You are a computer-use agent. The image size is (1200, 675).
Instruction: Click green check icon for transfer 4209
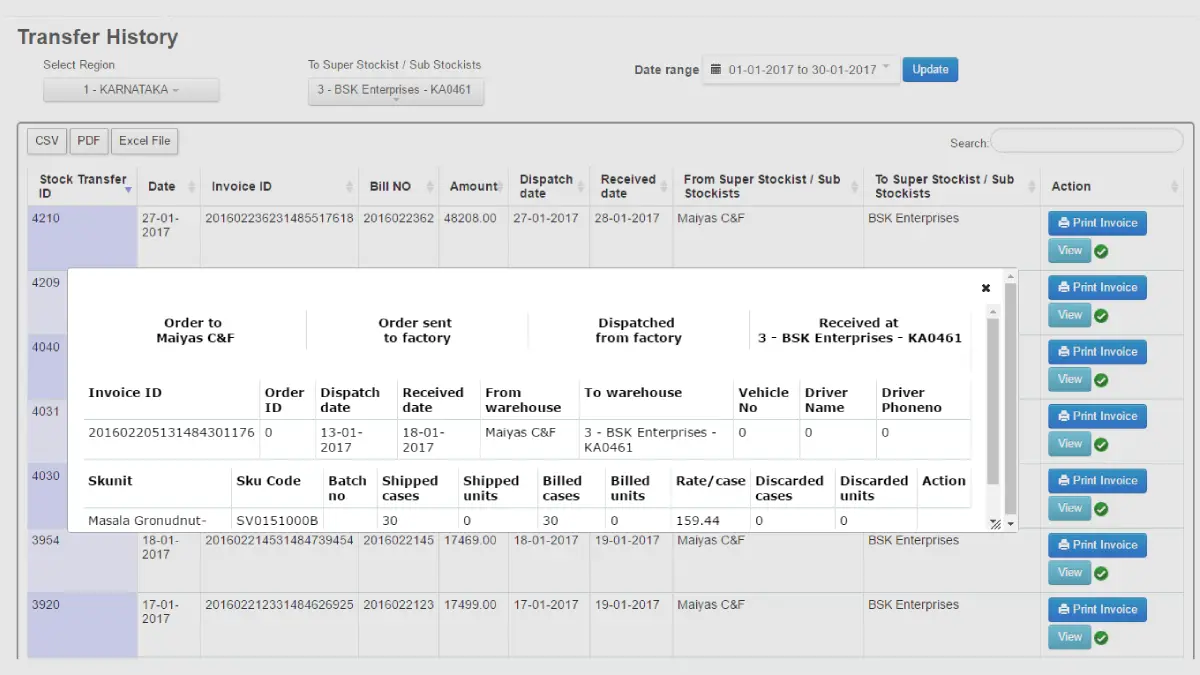(1101, 316)
